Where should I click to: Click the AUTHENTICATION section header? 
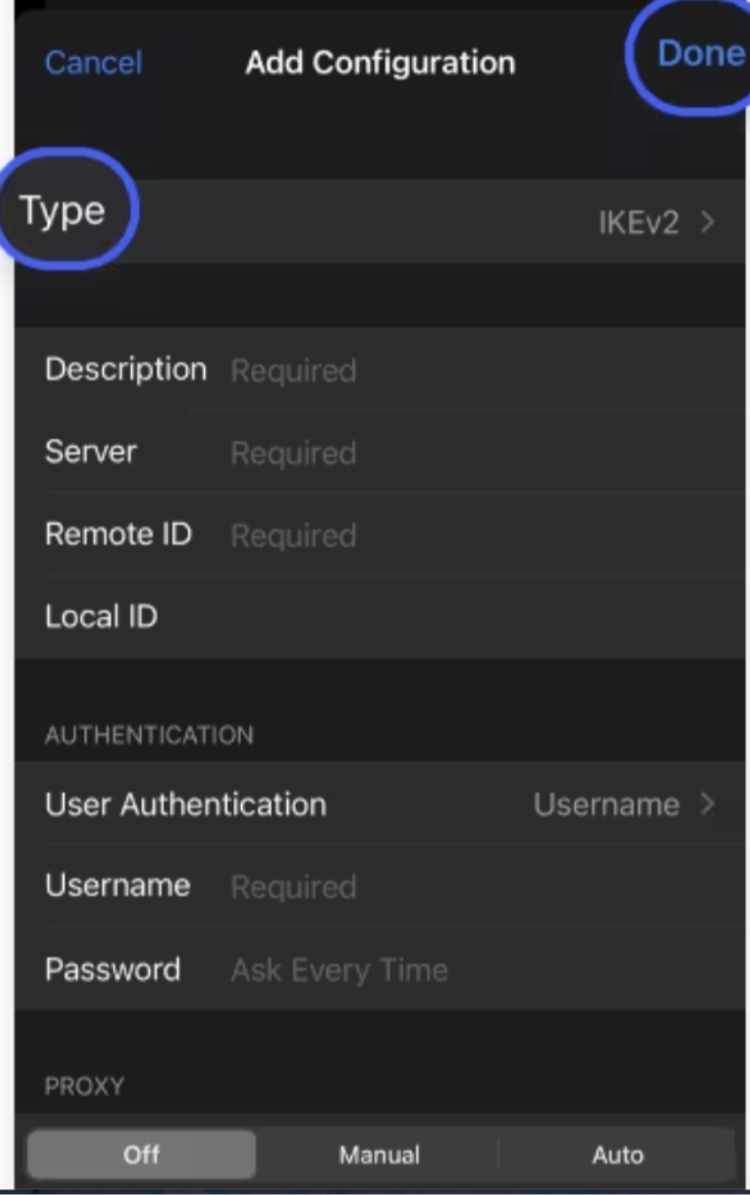click(149, 735)
